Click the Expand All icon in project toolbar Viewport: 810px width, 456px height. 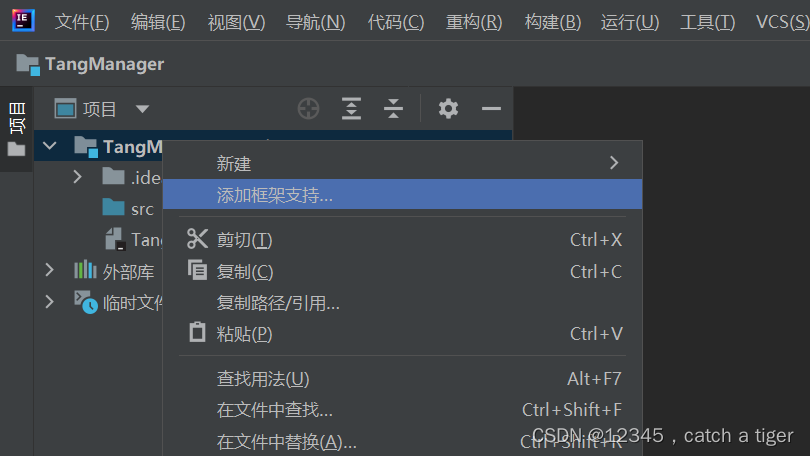coord(351,109)
